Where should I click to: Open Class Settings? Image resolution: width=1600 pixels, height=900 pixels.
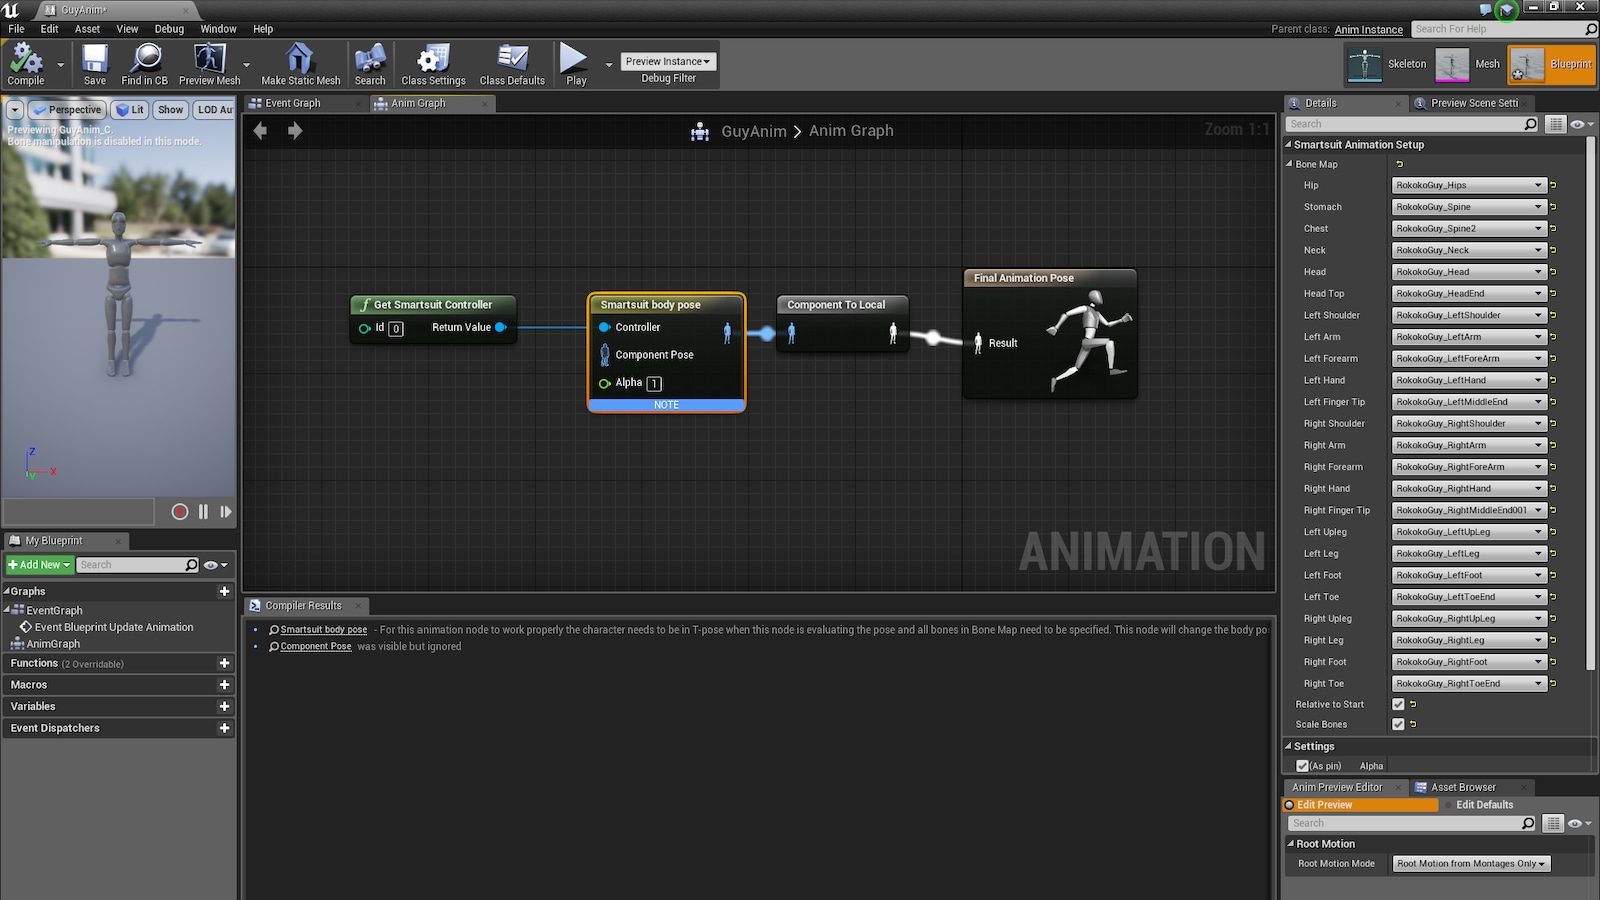click(x=433, y=65)
